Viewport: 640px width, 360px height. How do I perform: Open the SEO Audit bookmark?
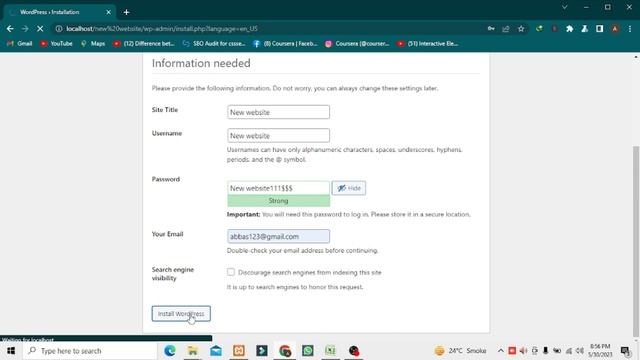coord(214,43)
